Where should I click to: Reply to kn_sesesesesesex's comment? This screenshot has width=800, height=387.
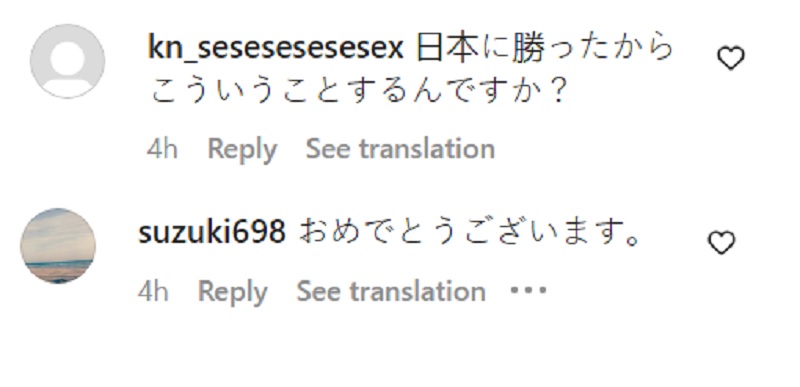coord(242,149)
